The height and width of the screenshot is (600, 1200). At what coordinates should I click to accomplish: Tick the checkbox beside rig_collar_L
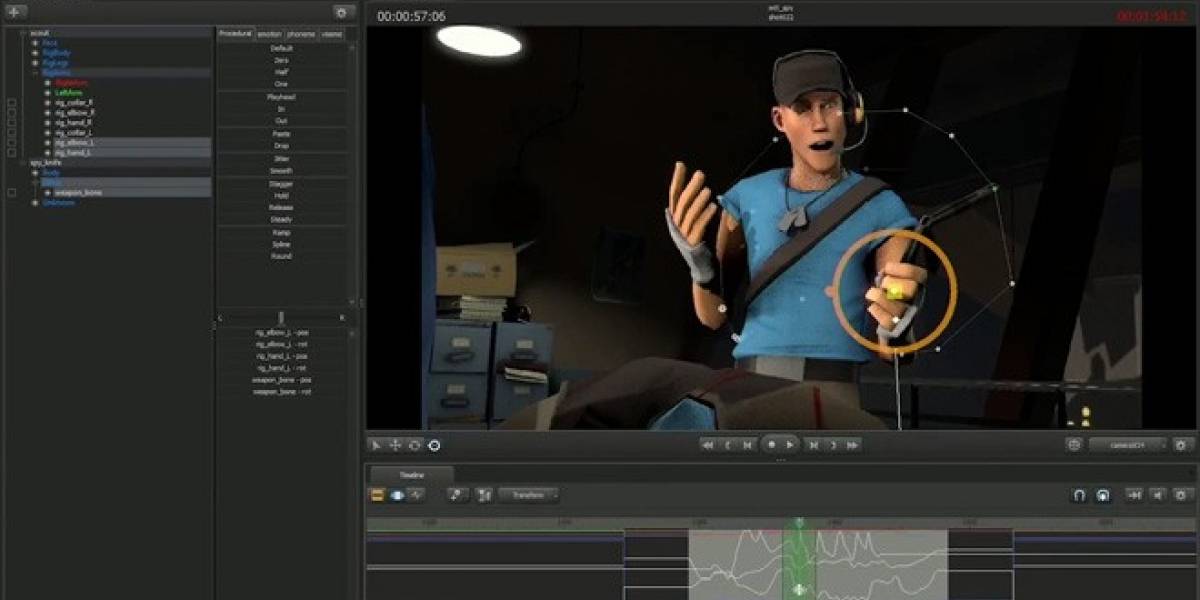(x=12, y=132)
